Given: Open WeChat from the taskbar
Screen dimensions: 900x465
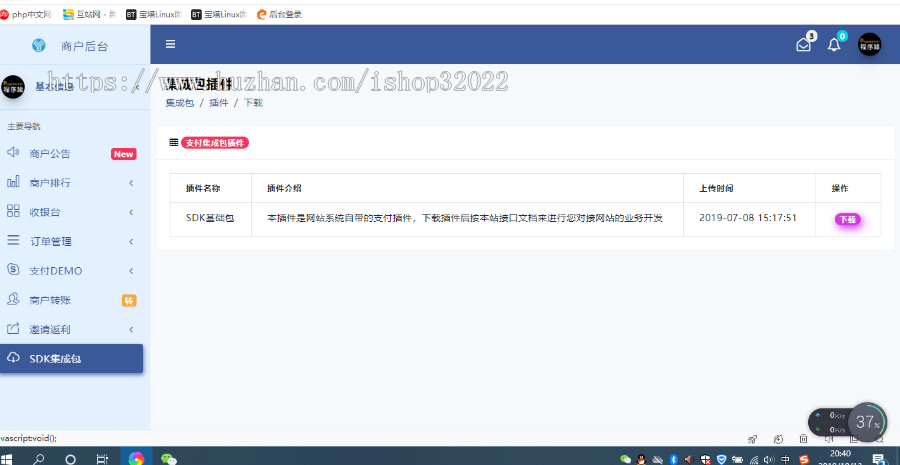Looking at the screenshot, I should coord(168,459).
